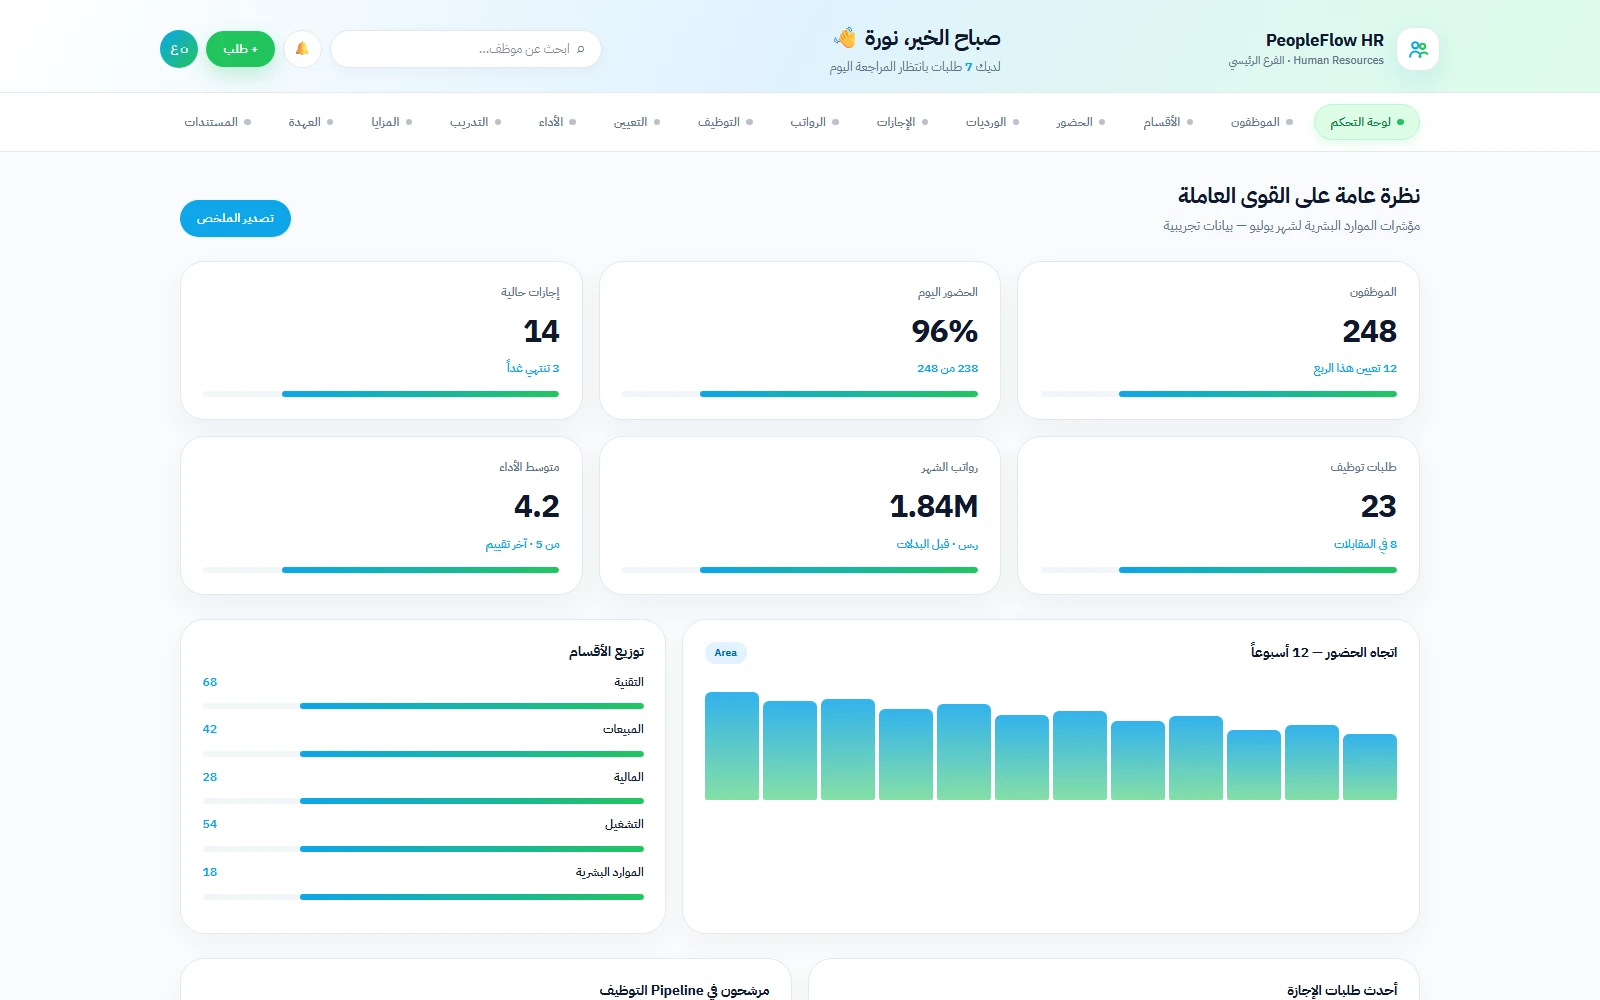Open the user avatar in the header
The width and height of the screenshot is (1600, 1000).
[179, 49]
